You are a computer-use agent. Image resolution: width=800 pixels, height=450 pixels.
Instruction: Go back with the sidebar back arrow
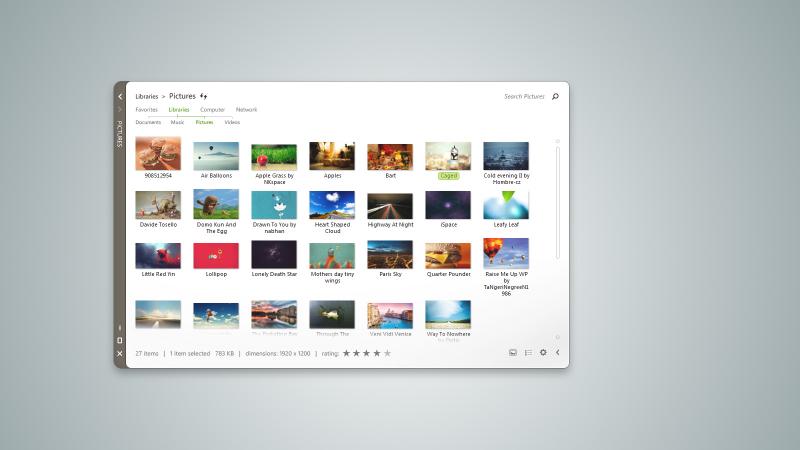(120, 96)
